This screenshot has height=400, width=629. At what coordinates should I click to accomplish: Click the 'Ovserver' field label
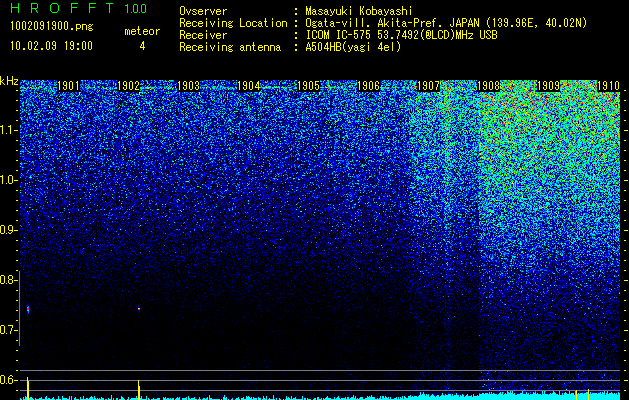[203, 11]
